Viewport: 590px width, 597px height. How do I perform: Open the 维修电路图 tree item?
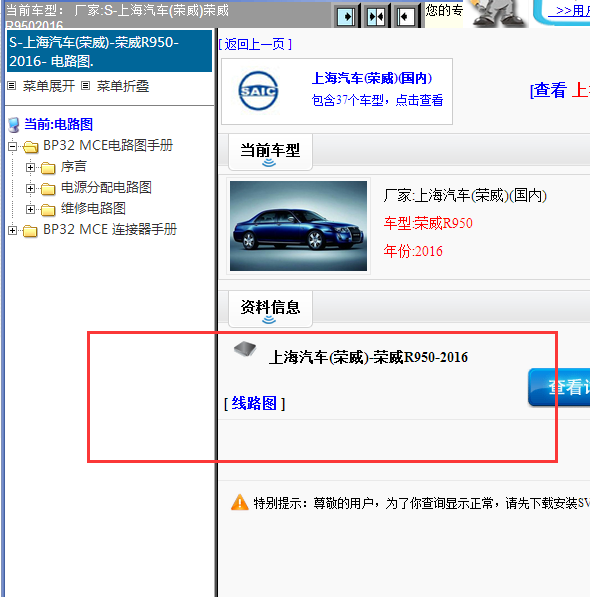click(x=93, y=209)
